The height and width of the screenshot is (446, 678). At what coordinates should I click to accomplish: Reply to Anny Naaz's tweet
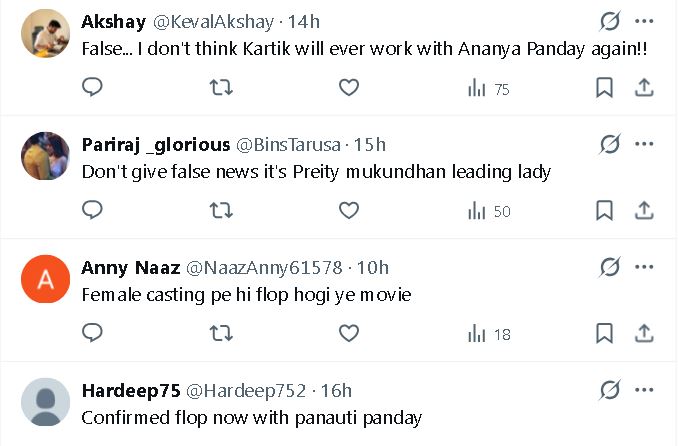pos(92,332)
